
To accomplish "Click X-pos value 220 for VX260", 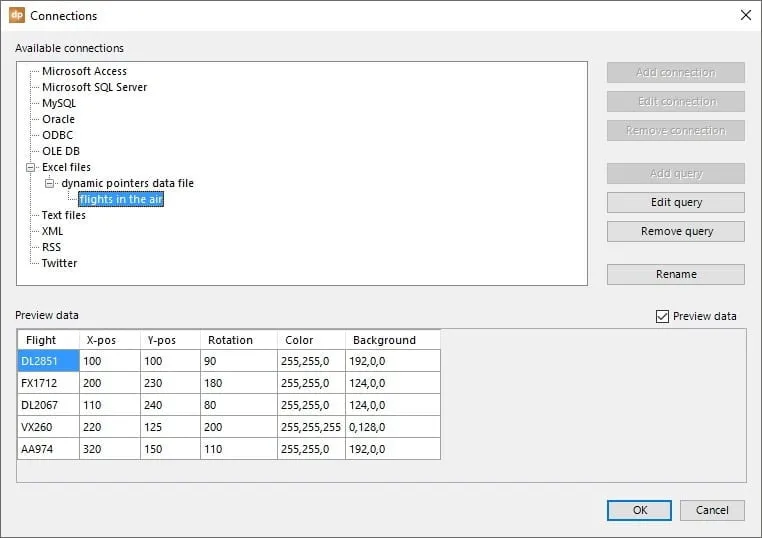I will [110, 427].
